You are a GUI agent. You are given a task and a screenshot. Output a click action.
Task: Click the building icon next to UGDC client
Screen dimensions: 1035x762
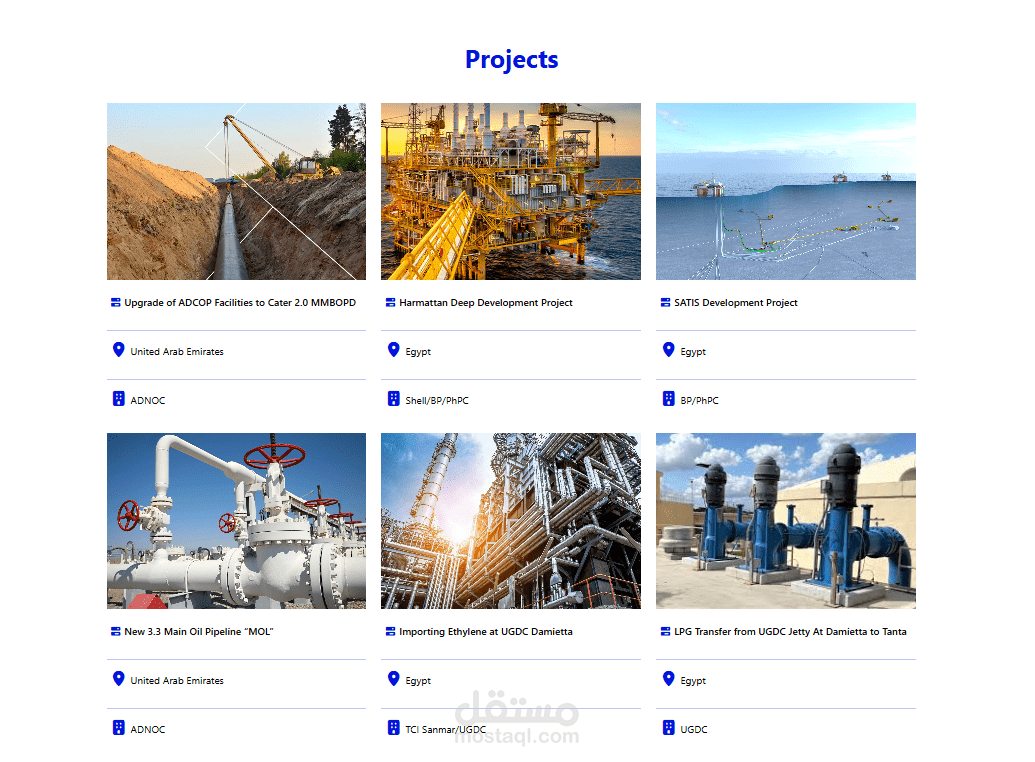(669, 728)
